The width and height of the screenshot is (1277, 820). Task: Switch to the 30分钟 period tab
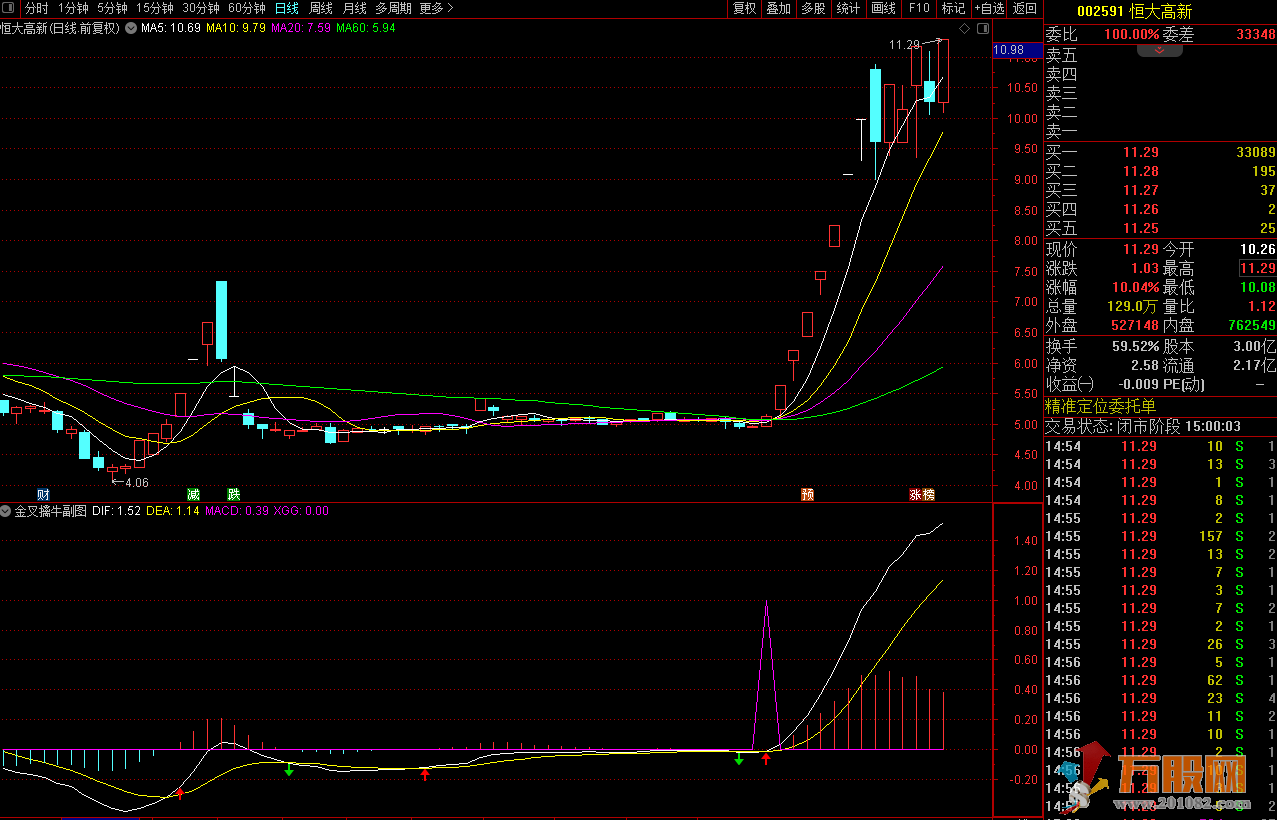point(200,8)
